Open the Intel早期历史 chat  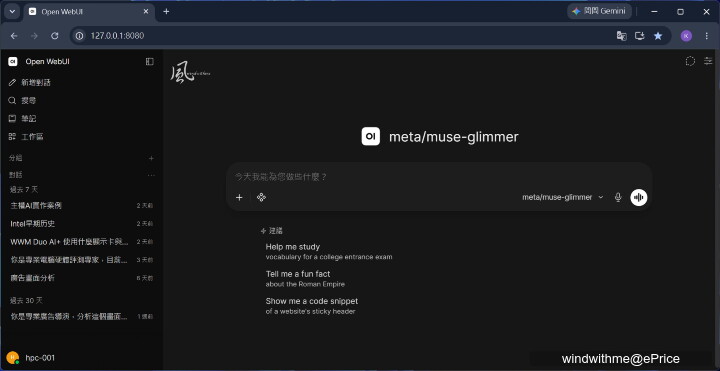[82, 224]
